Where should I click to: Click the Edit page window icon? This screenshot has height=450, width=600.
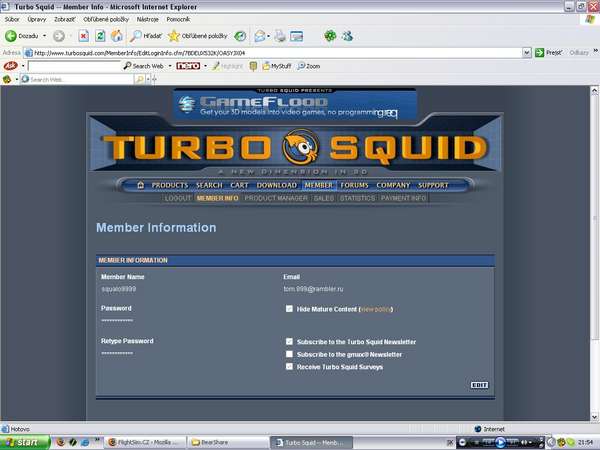click(x=297, y=36)
